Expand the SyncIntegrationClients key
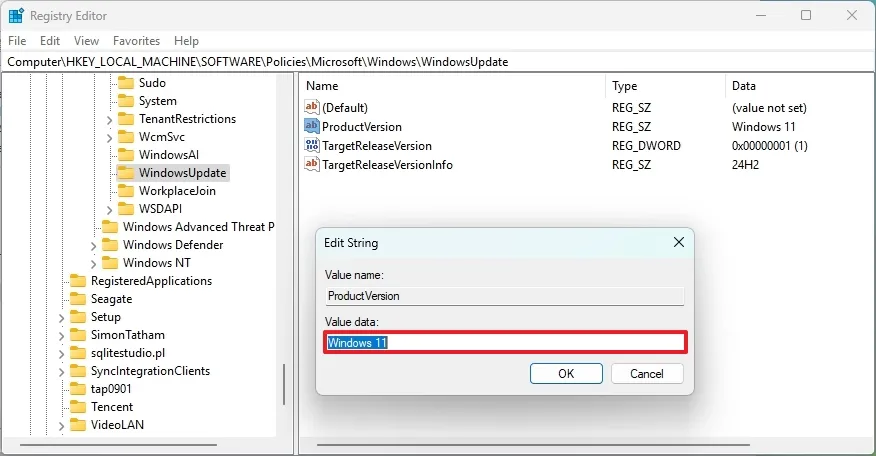876x456 pixels. (61, 372)
